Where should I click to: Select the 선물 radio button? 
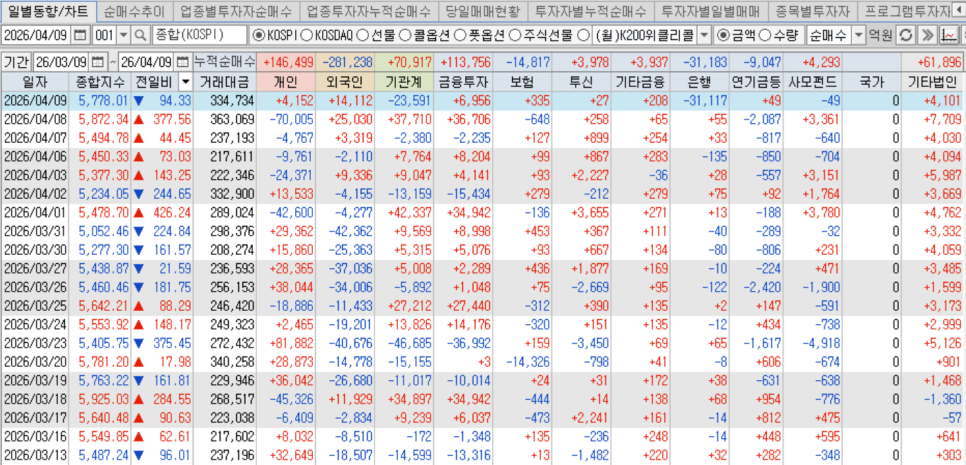[363, 35]
